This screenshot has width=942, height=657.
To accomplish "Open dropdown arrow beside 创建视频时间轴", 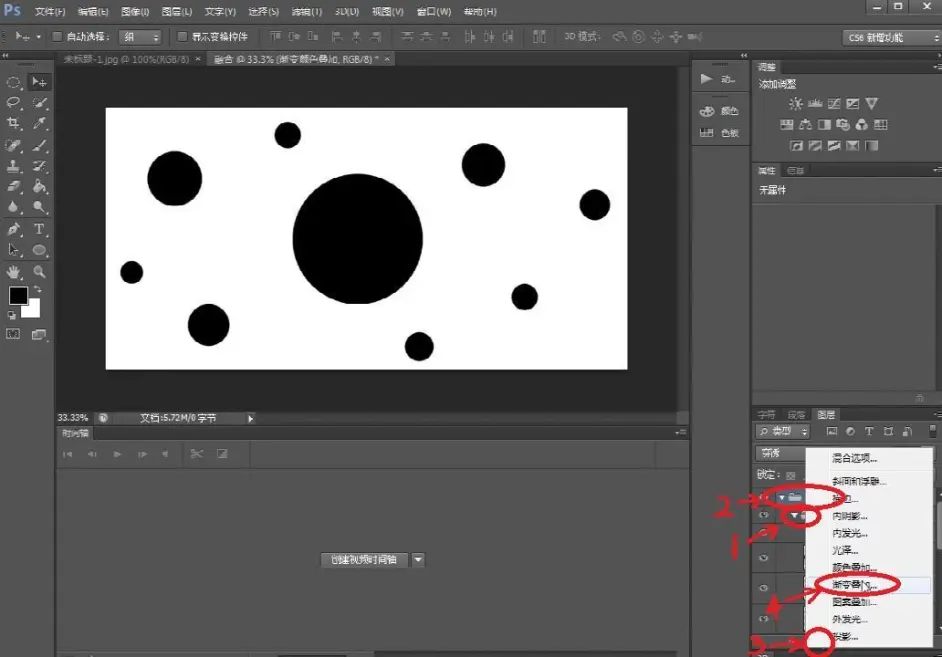I will (x=418, y=560).
